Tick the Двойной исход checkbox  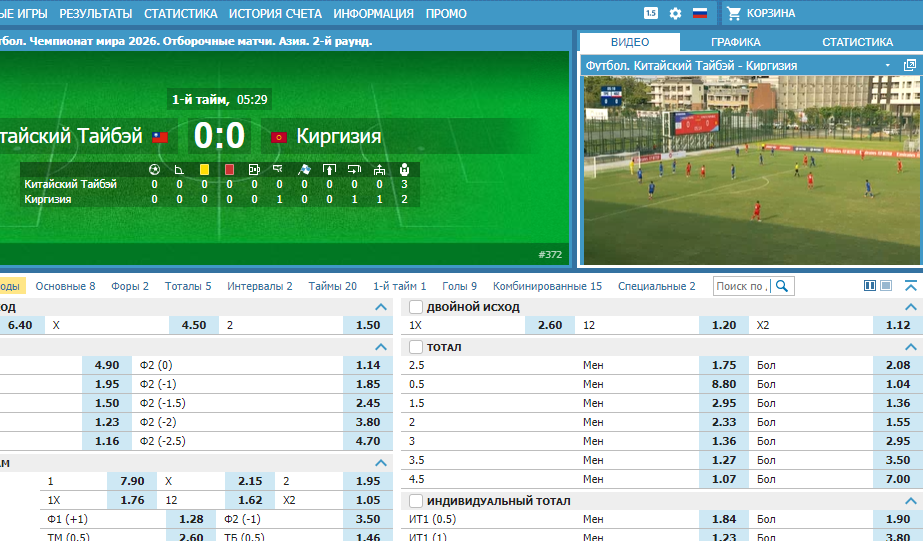[416, 307]
